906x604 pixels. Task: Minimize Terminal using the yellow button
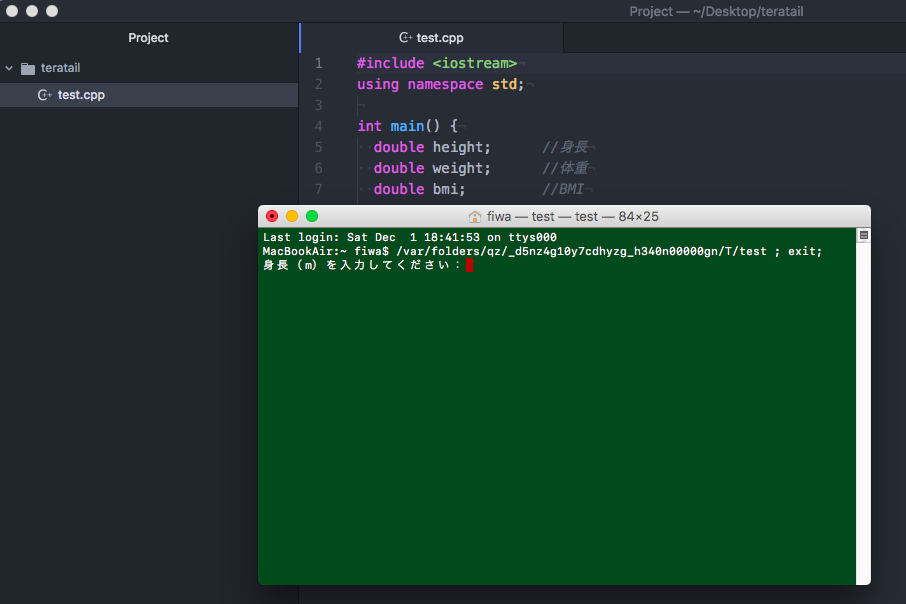click(x=292, y=216)
